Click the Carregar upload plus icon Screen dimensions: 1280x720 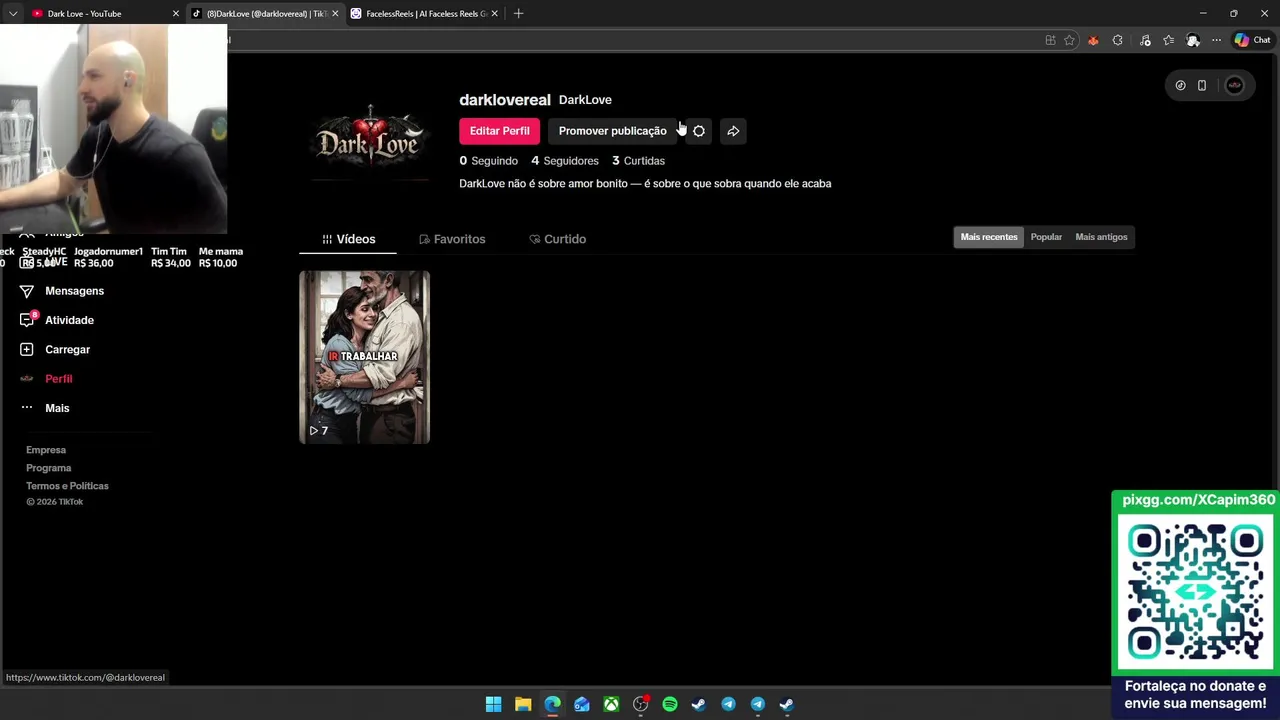(x=27, y=349)
